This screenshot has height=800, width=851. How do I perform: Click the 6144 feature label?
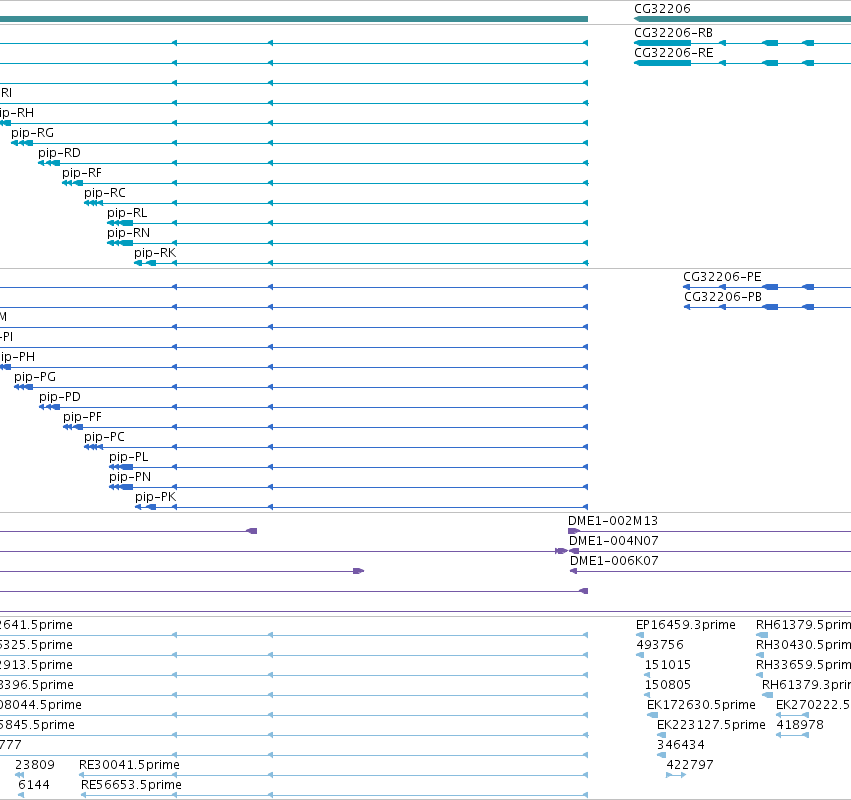(34, 785)
